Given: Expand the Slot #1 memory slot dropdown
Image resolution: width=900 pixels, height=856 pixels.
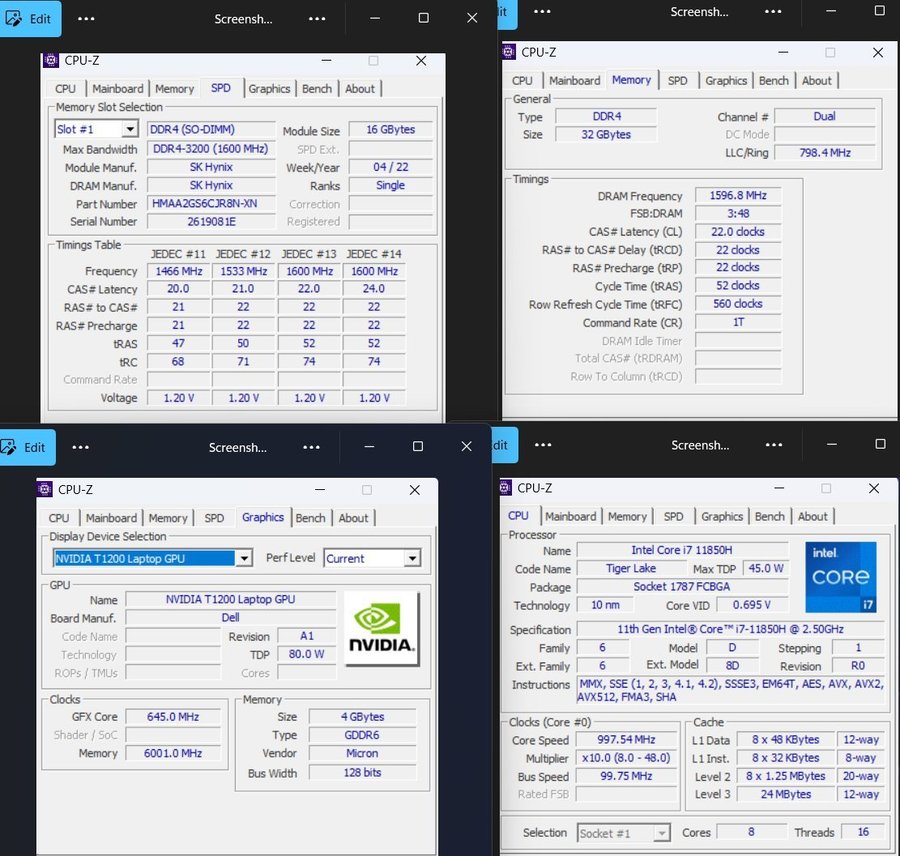Looking at the screenshot, I should (x=130, y=130).
